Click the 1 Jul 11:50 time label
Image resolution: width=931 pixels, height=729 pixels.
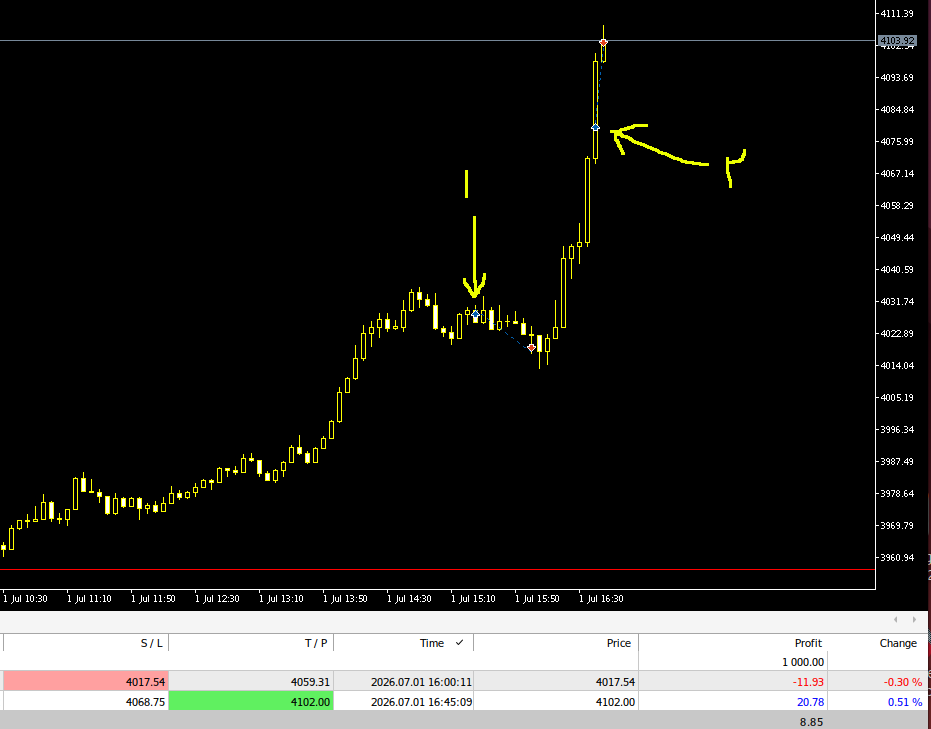pyautogui.click(x=153, y=598)
